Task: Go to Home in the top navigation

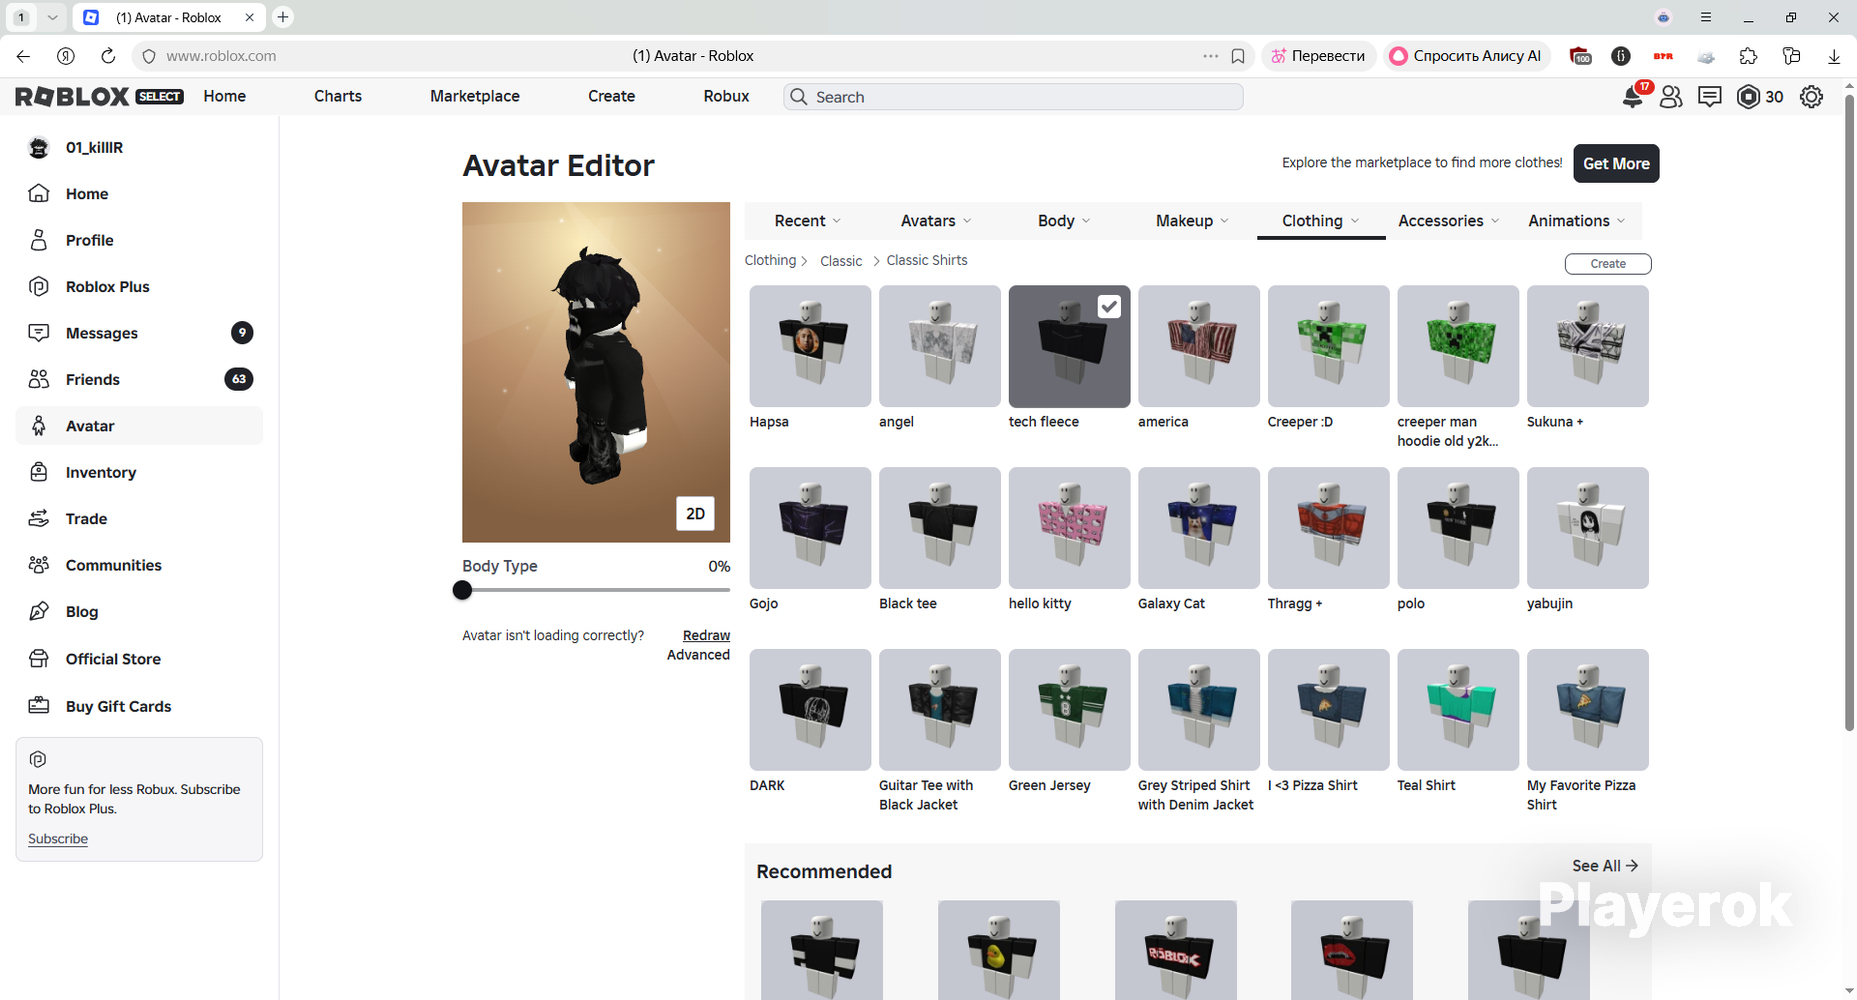Action: [224, 96]
